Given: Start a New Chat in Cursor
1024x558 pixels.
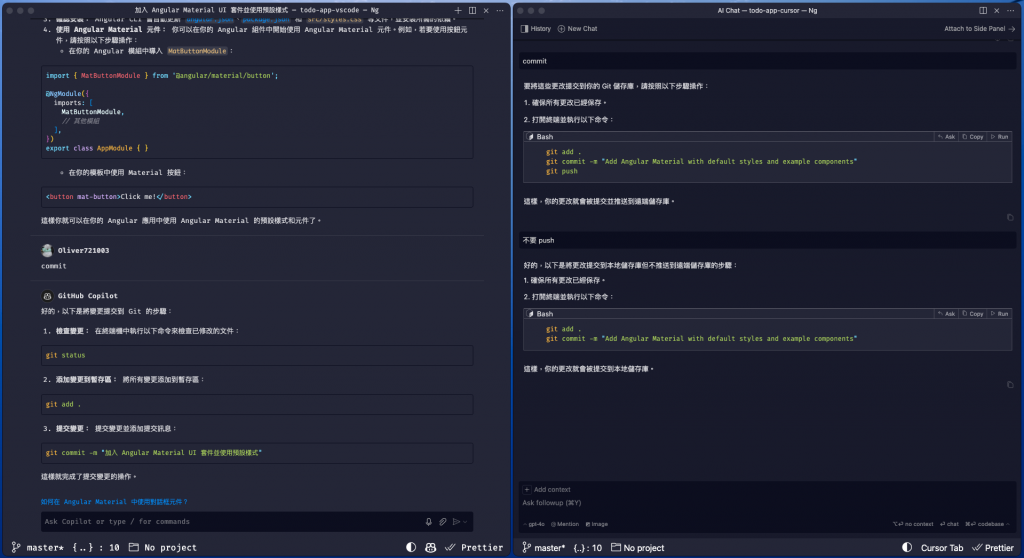Looking at the screenshot, I should click(577, 29).
